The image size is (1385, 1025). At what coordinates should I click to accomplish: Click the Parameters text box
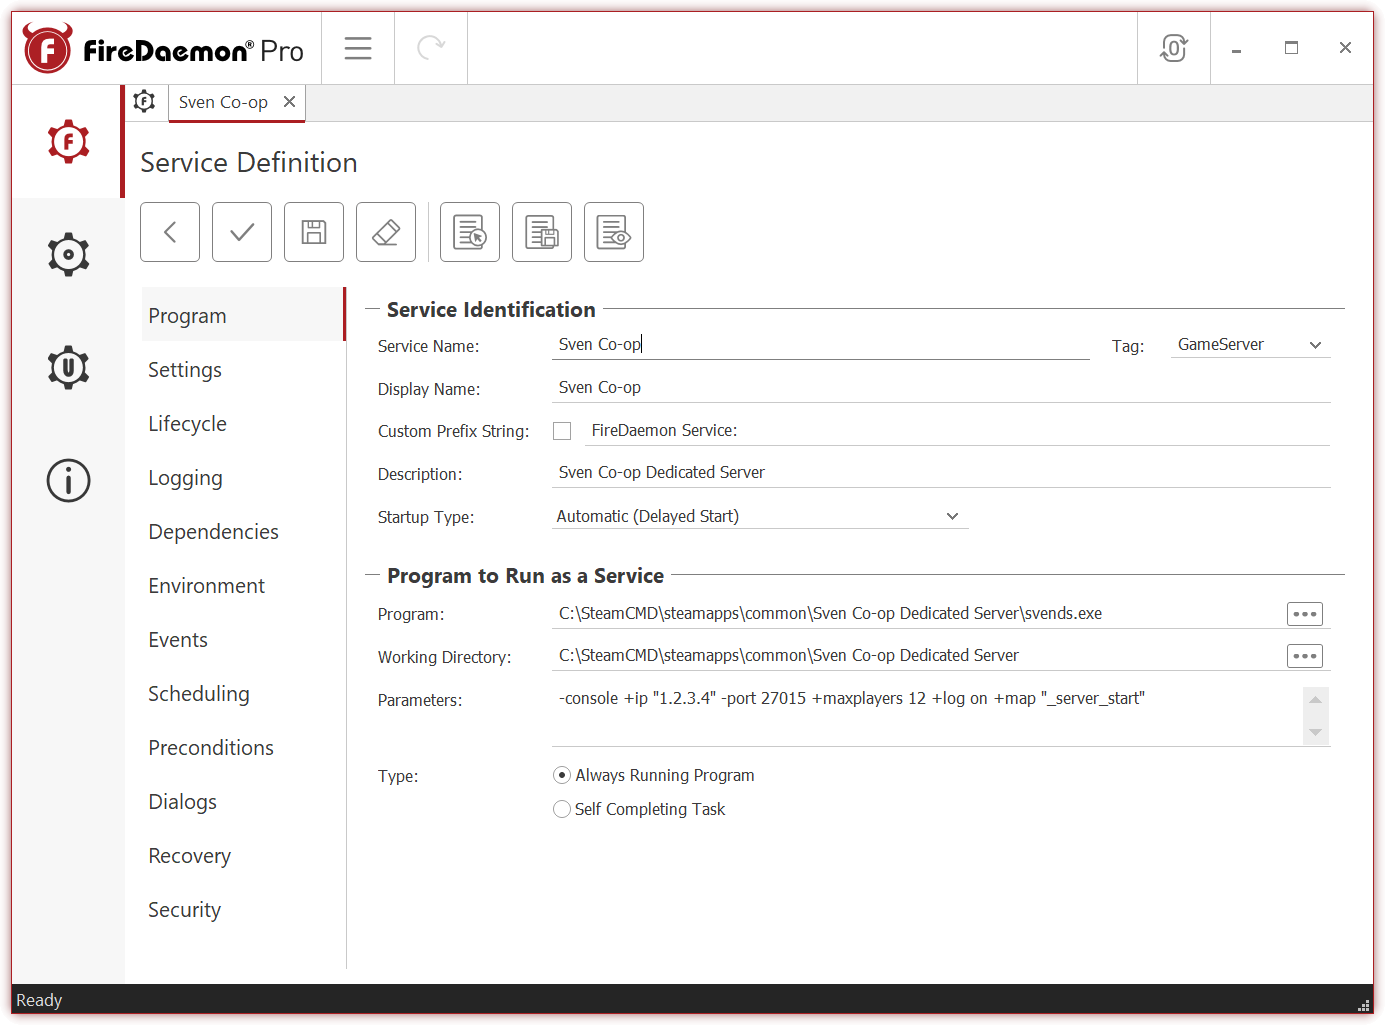(927, 715)
